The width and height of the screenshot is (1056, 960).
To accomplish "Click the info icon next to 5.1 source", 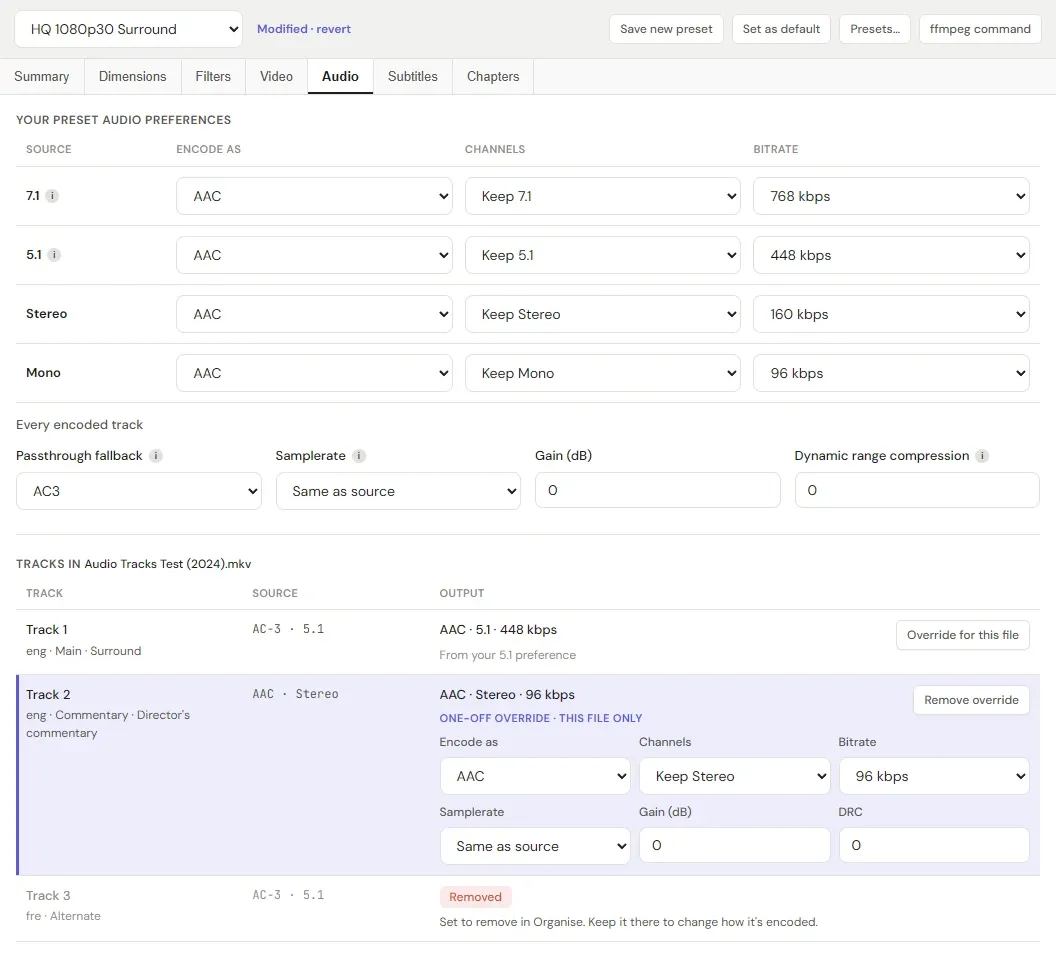I will point(54,255).
